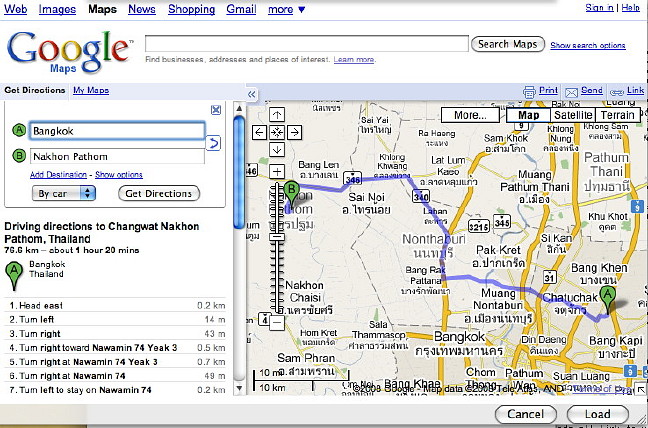Open the Web link in top bar
This screenshot has height=428, width=648.
click(x=15, y=9)
